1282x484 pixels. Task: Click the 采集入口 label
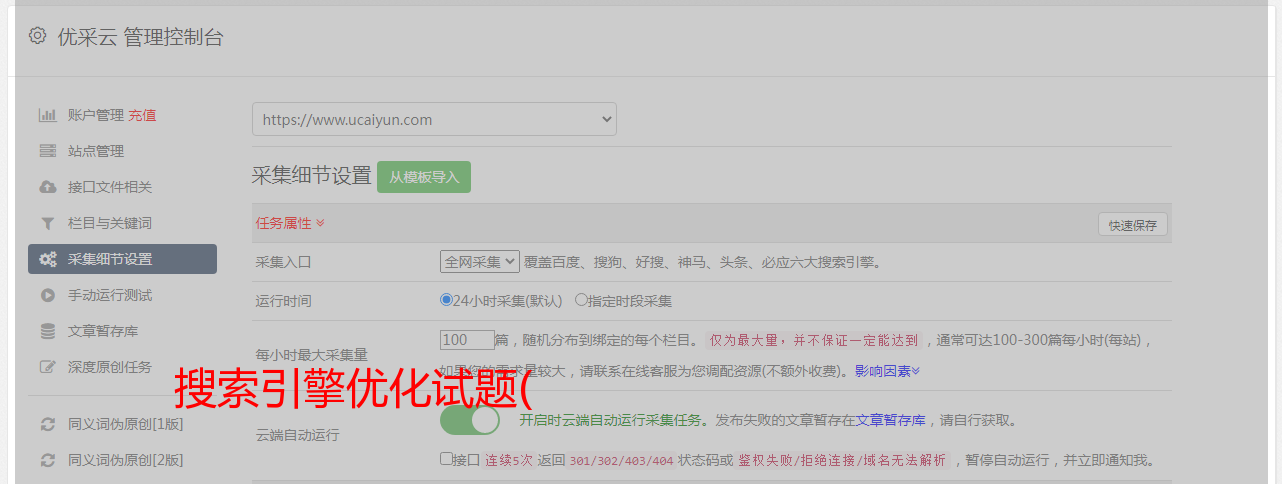coord(284,262)
